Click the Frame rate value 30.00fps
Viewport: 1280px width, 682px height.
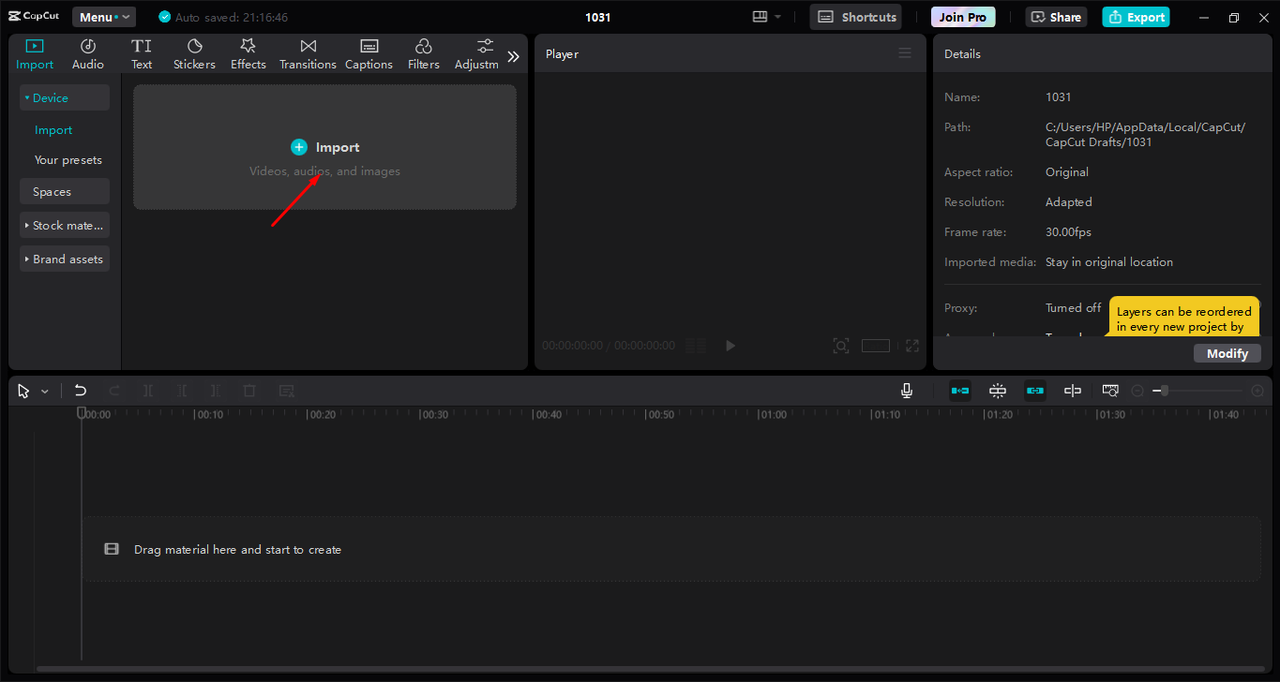coord(1069,232)
